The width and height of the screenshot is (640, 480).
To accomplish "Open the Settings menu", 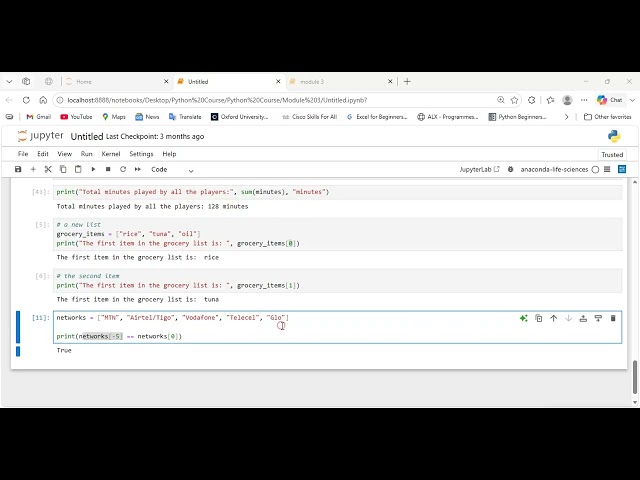I will (x=141, y=154).
